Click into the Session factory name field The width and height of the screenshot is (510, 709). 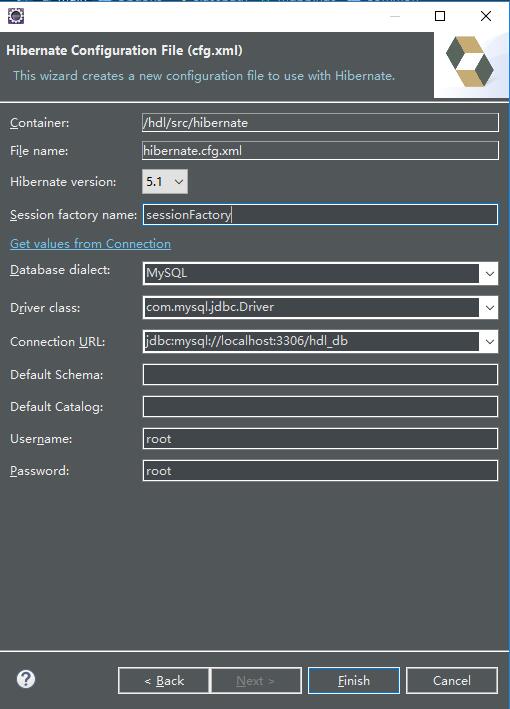coord(320,214)
